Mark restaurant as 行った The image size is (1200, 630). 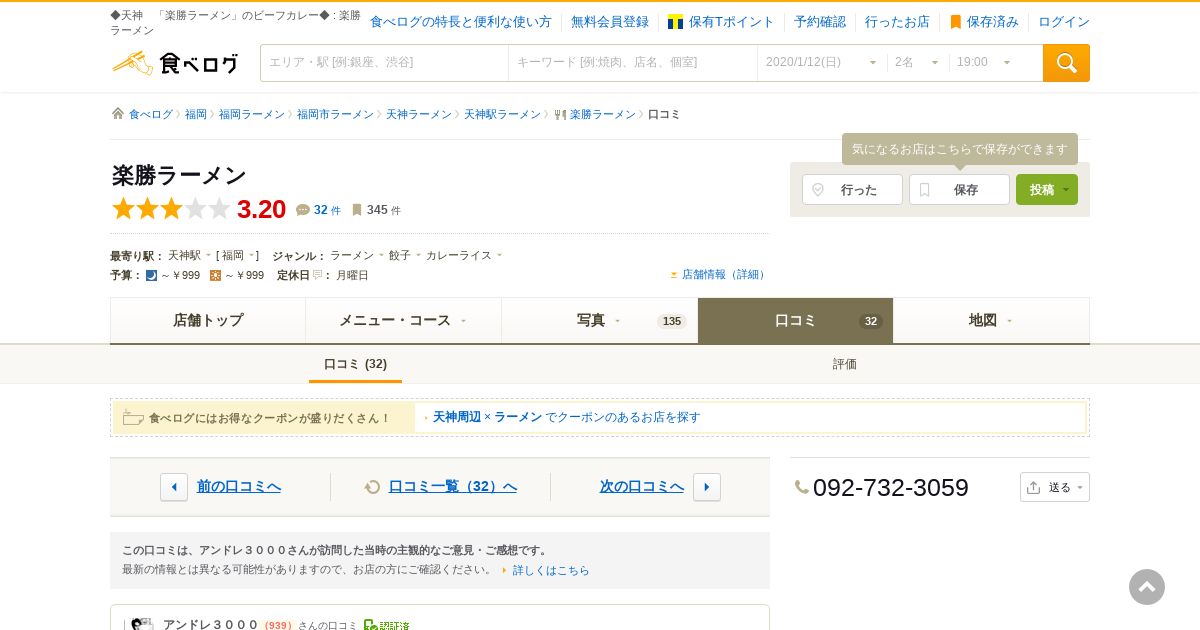(x=852, y=189)
